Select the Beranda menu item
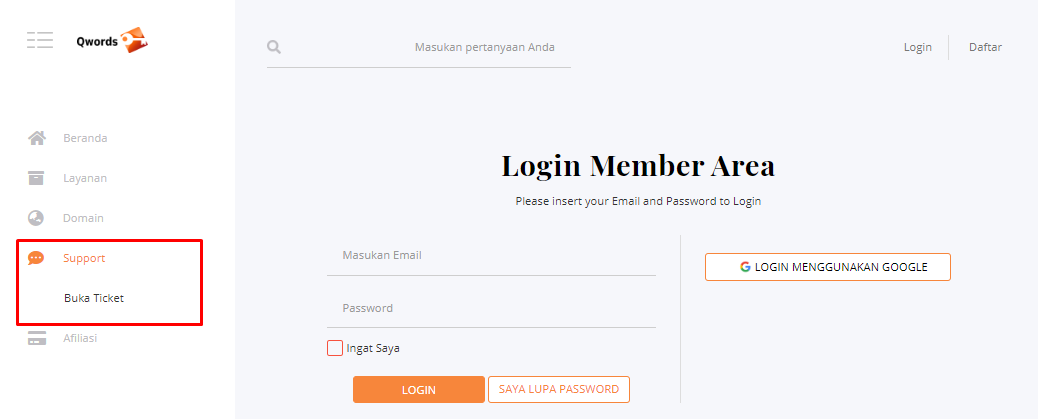 85,138
